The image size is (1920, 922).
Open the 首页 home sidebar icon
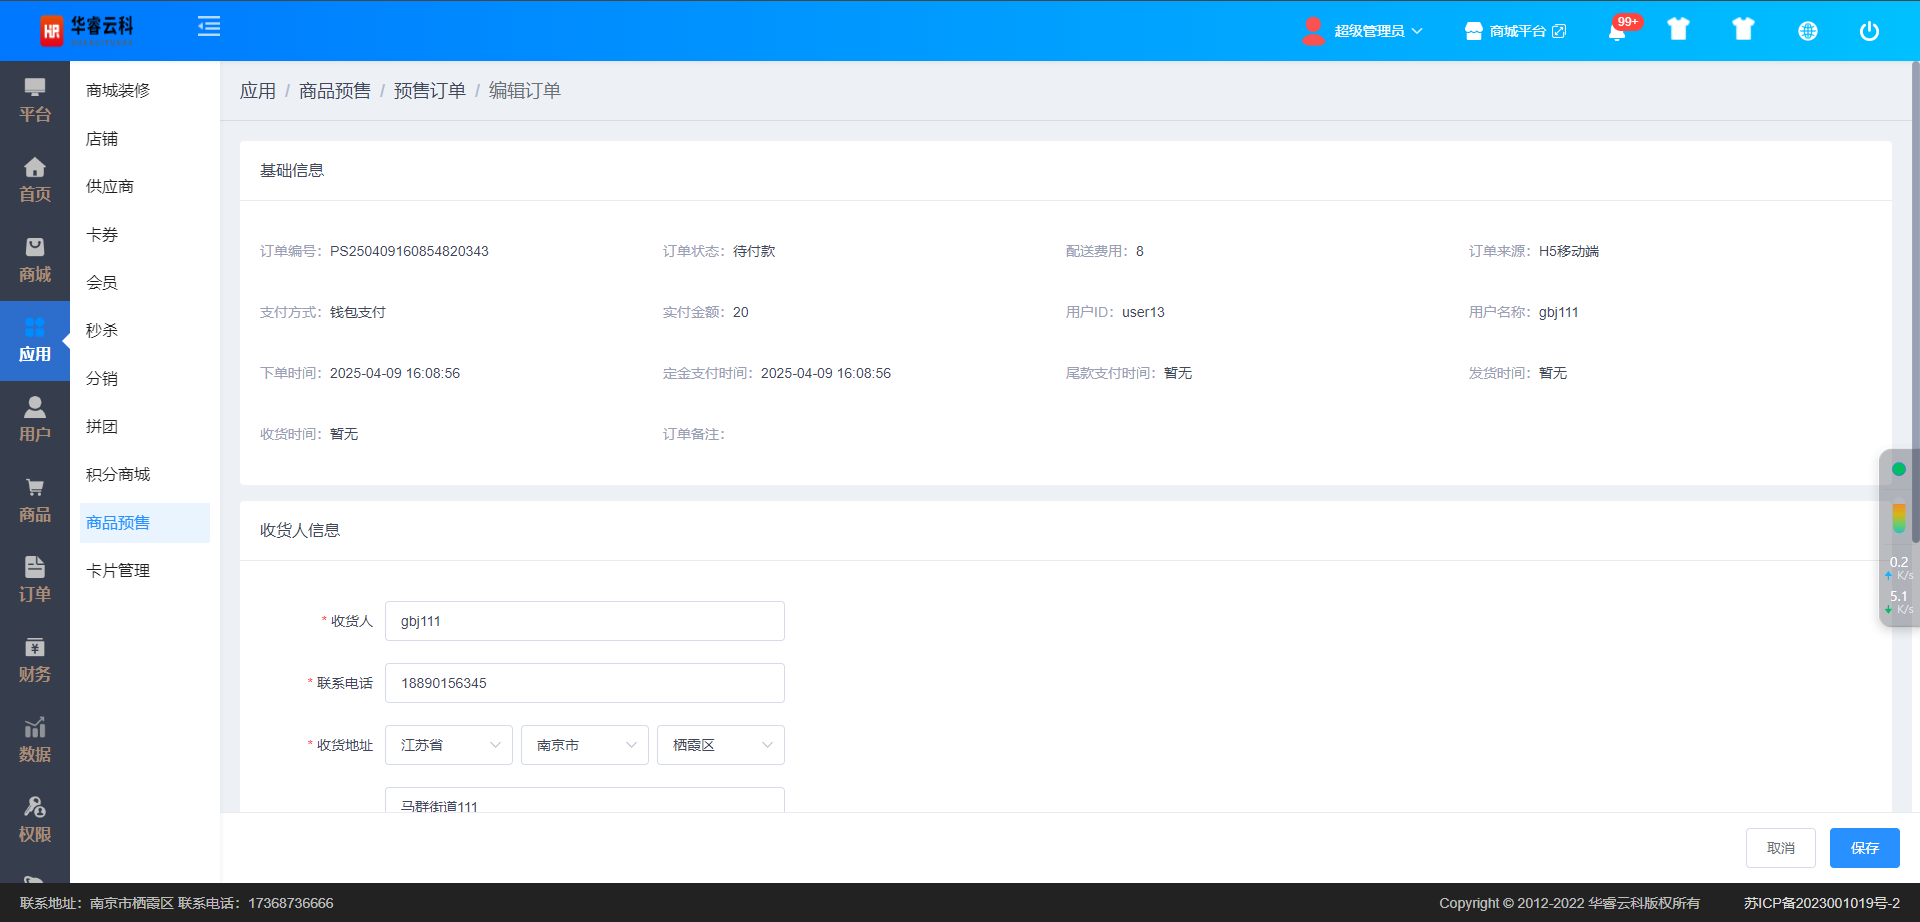click(35, 180)
